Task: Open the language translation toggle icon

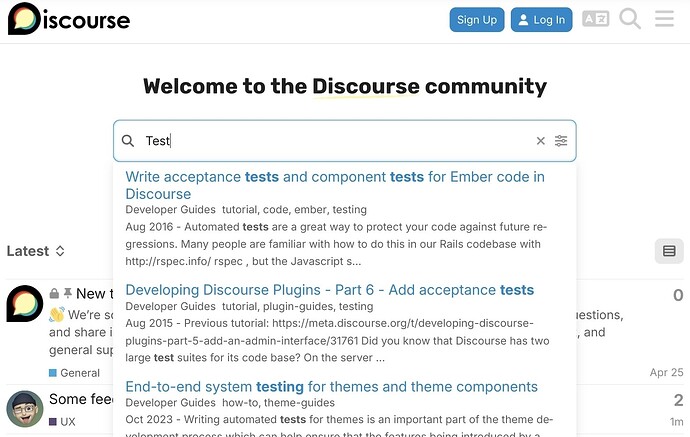Action: click(595, 19)
